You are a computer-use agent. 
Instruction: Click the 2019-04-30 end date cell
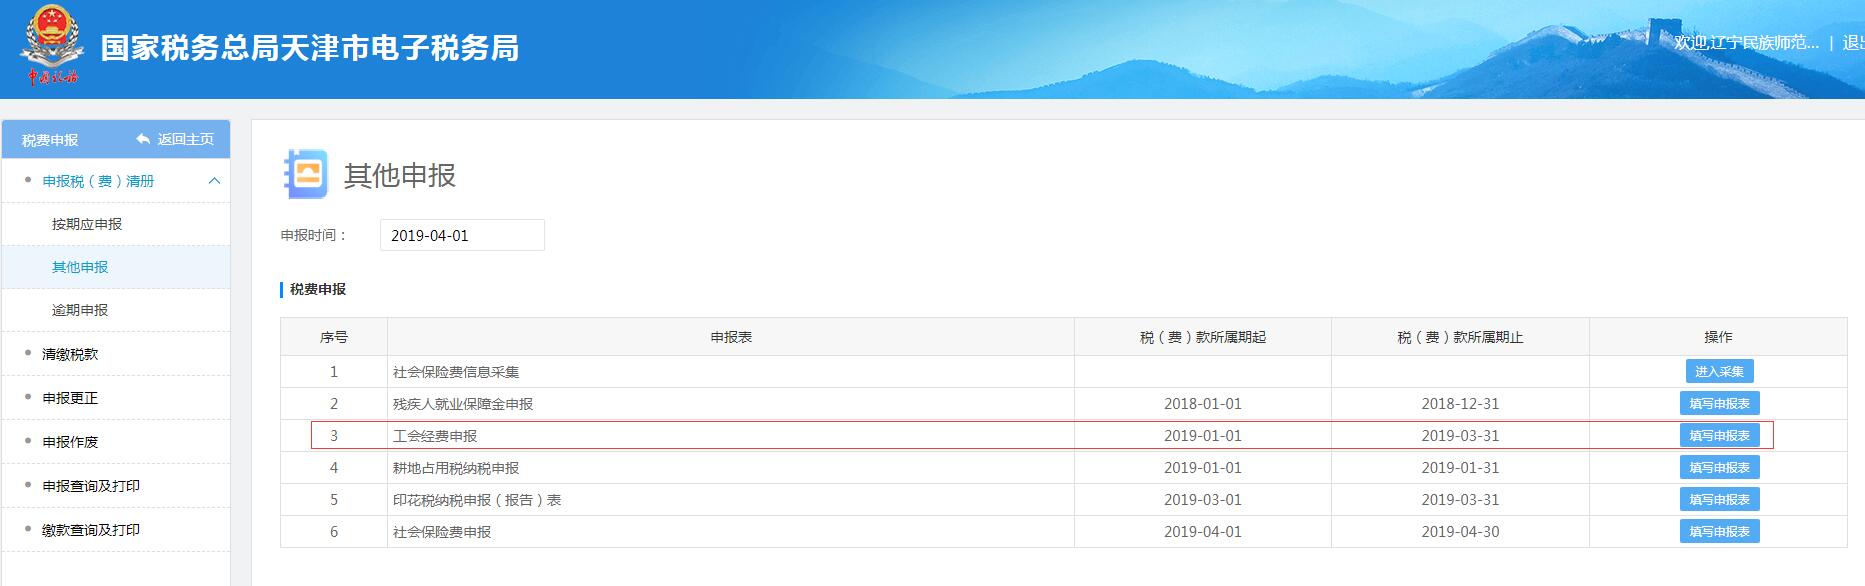pos(1460,532)
